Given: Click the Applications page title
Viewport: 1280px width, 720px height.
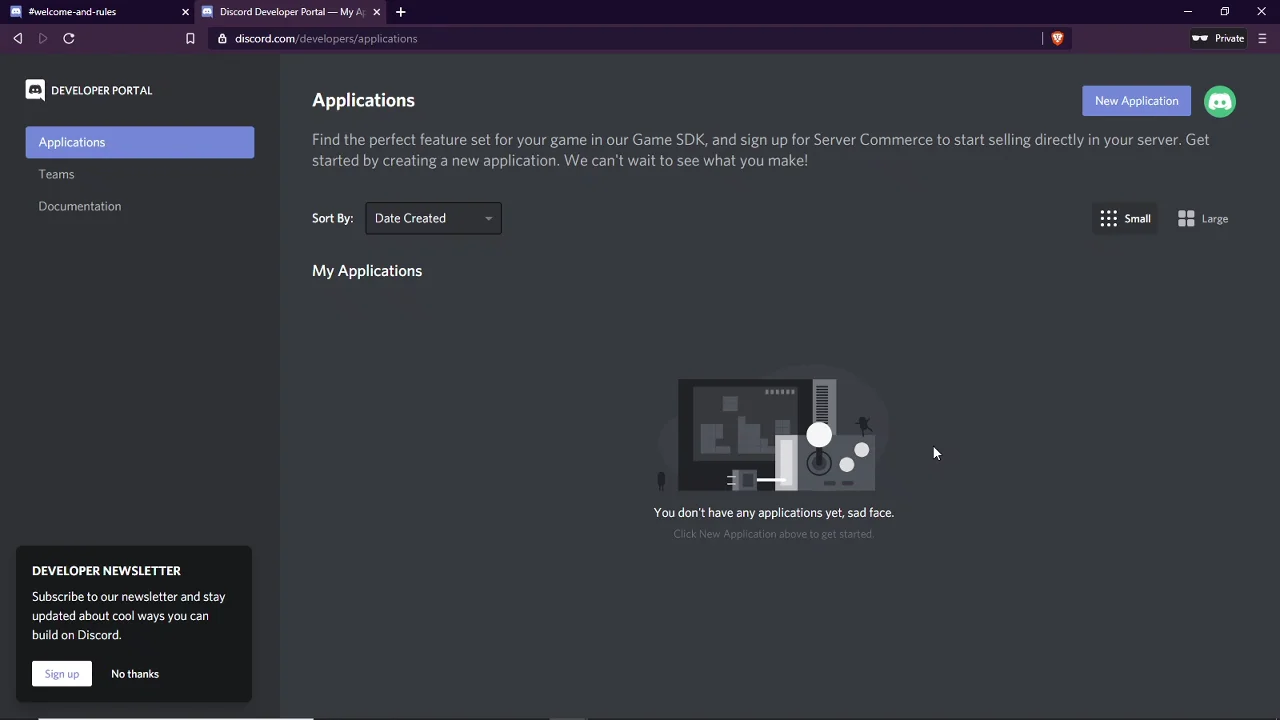Looking at the screenshot, I should [363, 100].
